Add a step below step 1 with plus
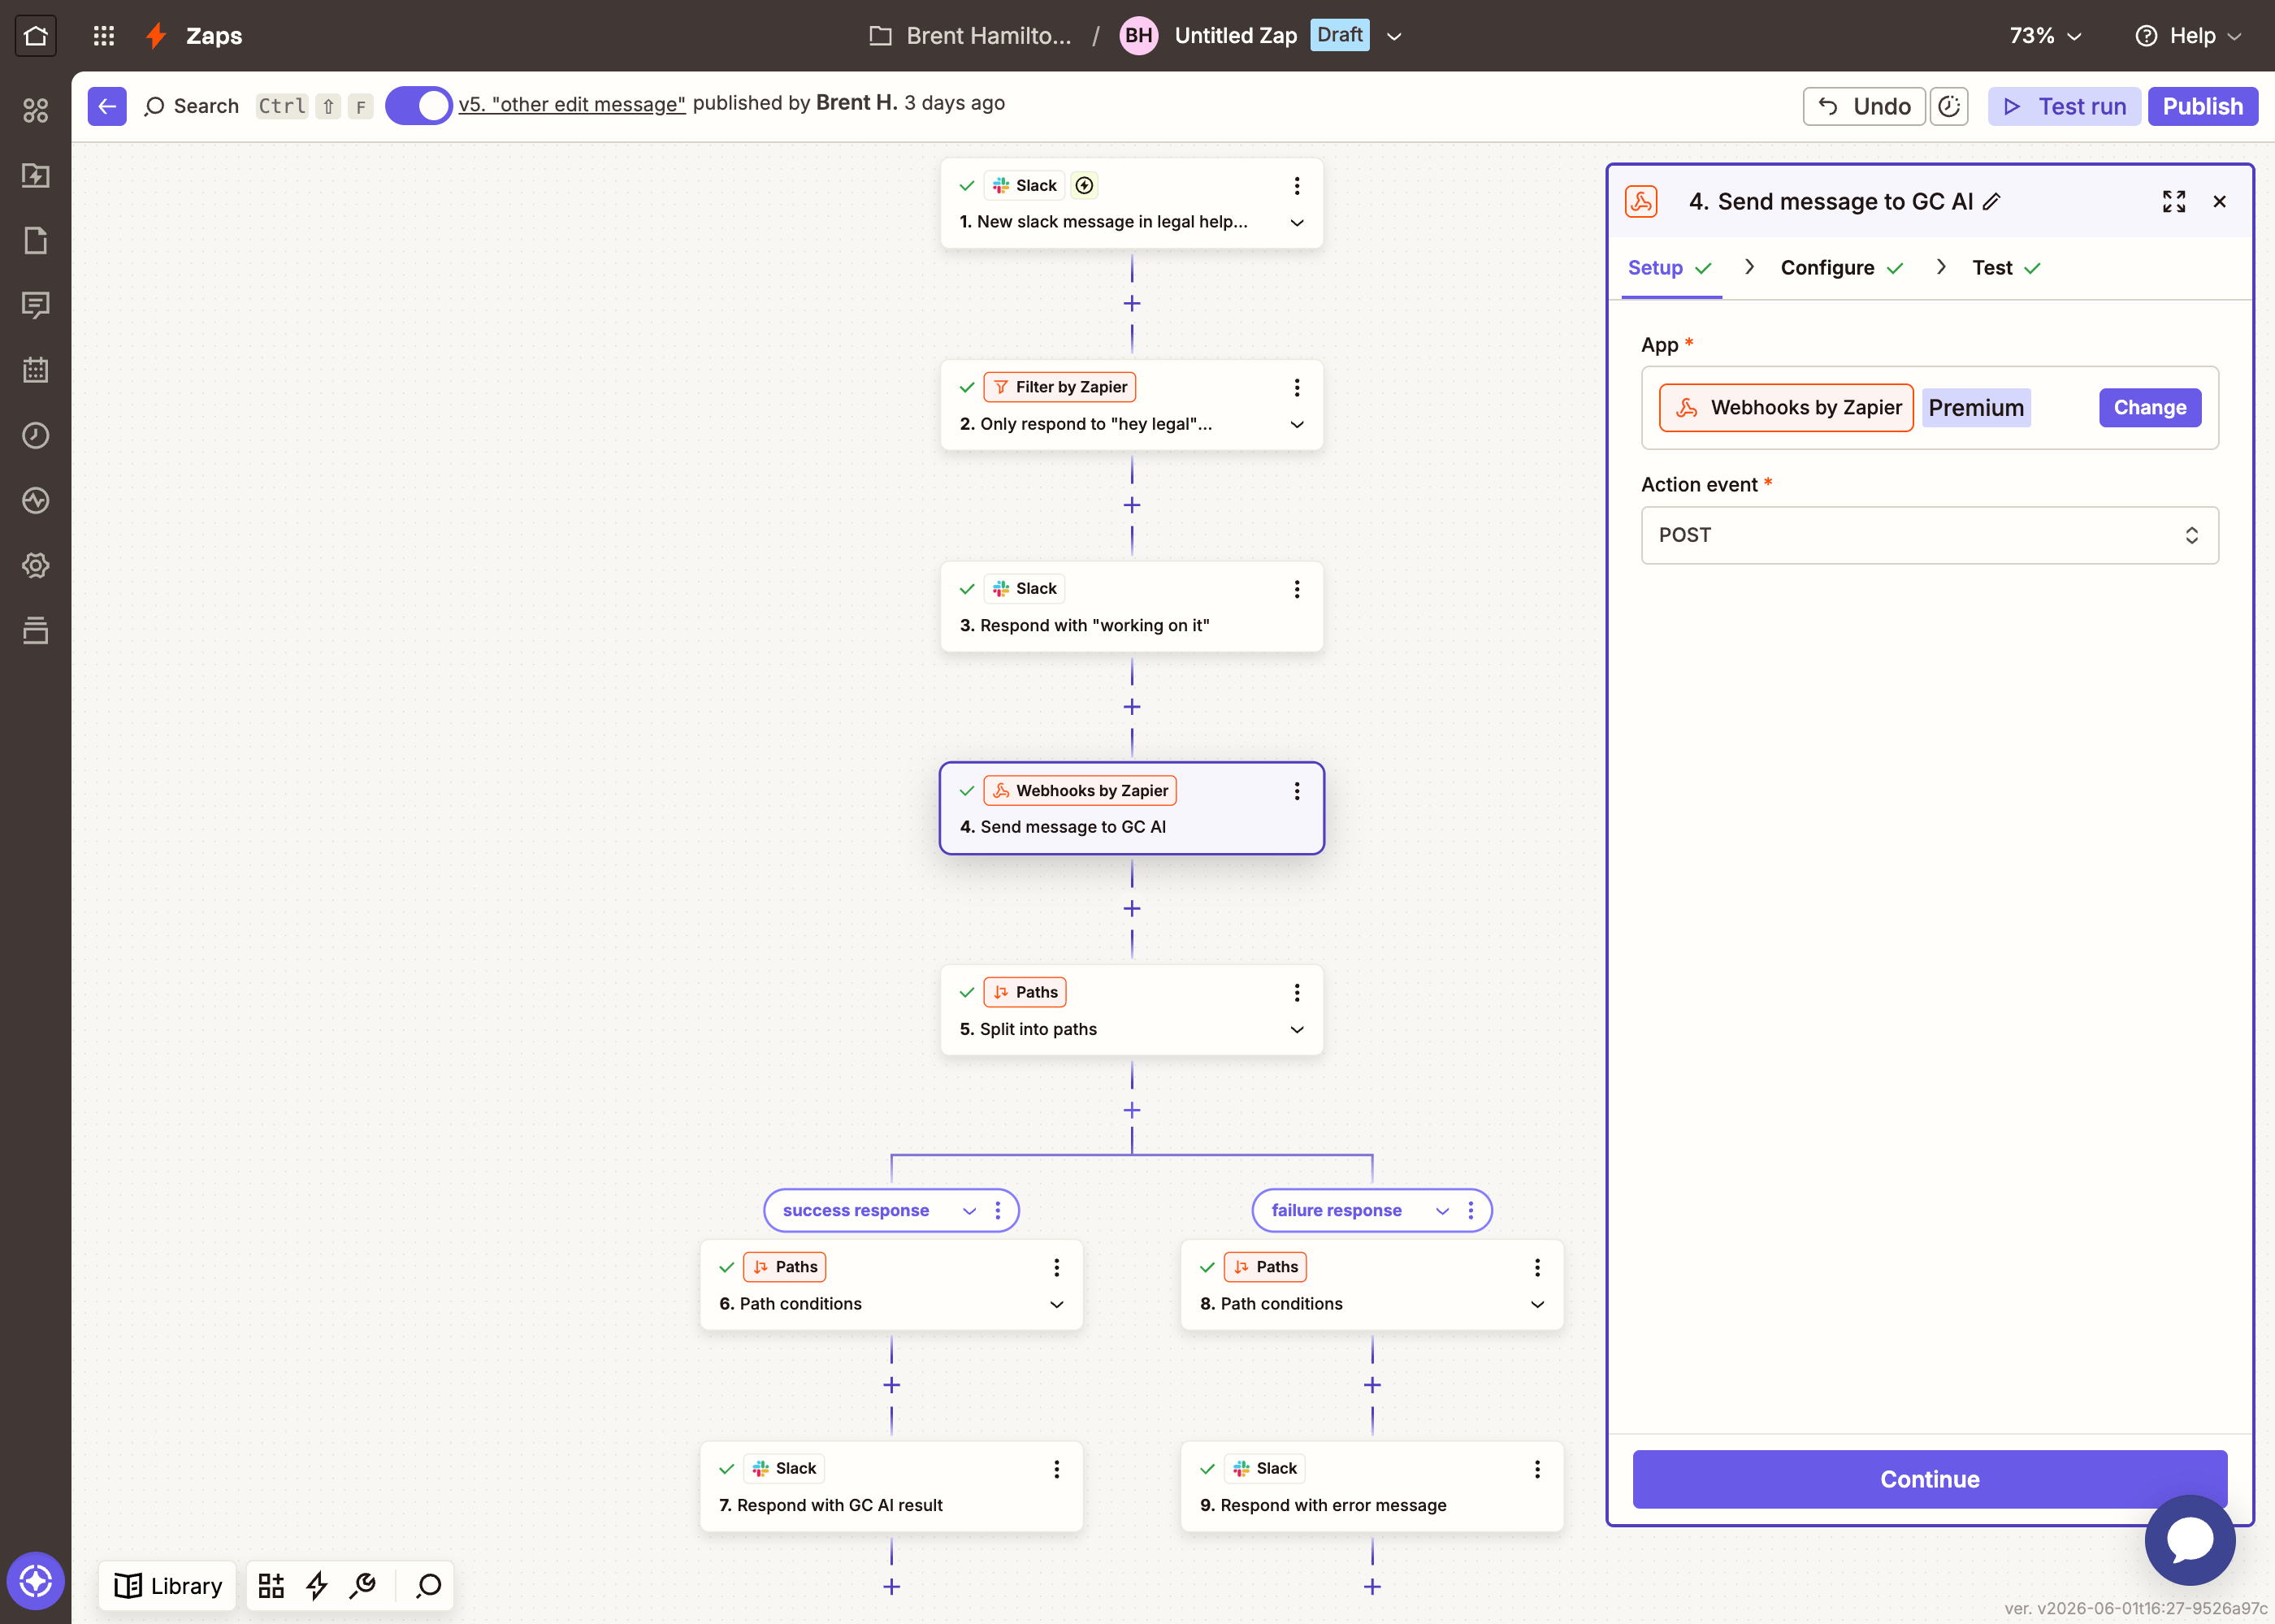Screen dimensions: 2275x1624 pyautogui.click(x=1132, y=303)
